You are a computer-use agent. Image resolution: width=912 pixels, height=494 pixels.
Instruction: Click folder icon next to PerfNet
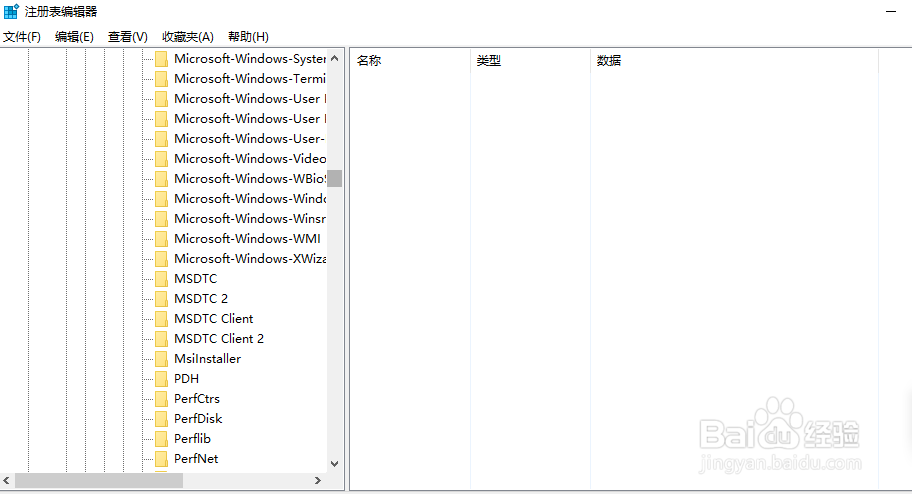161,459
